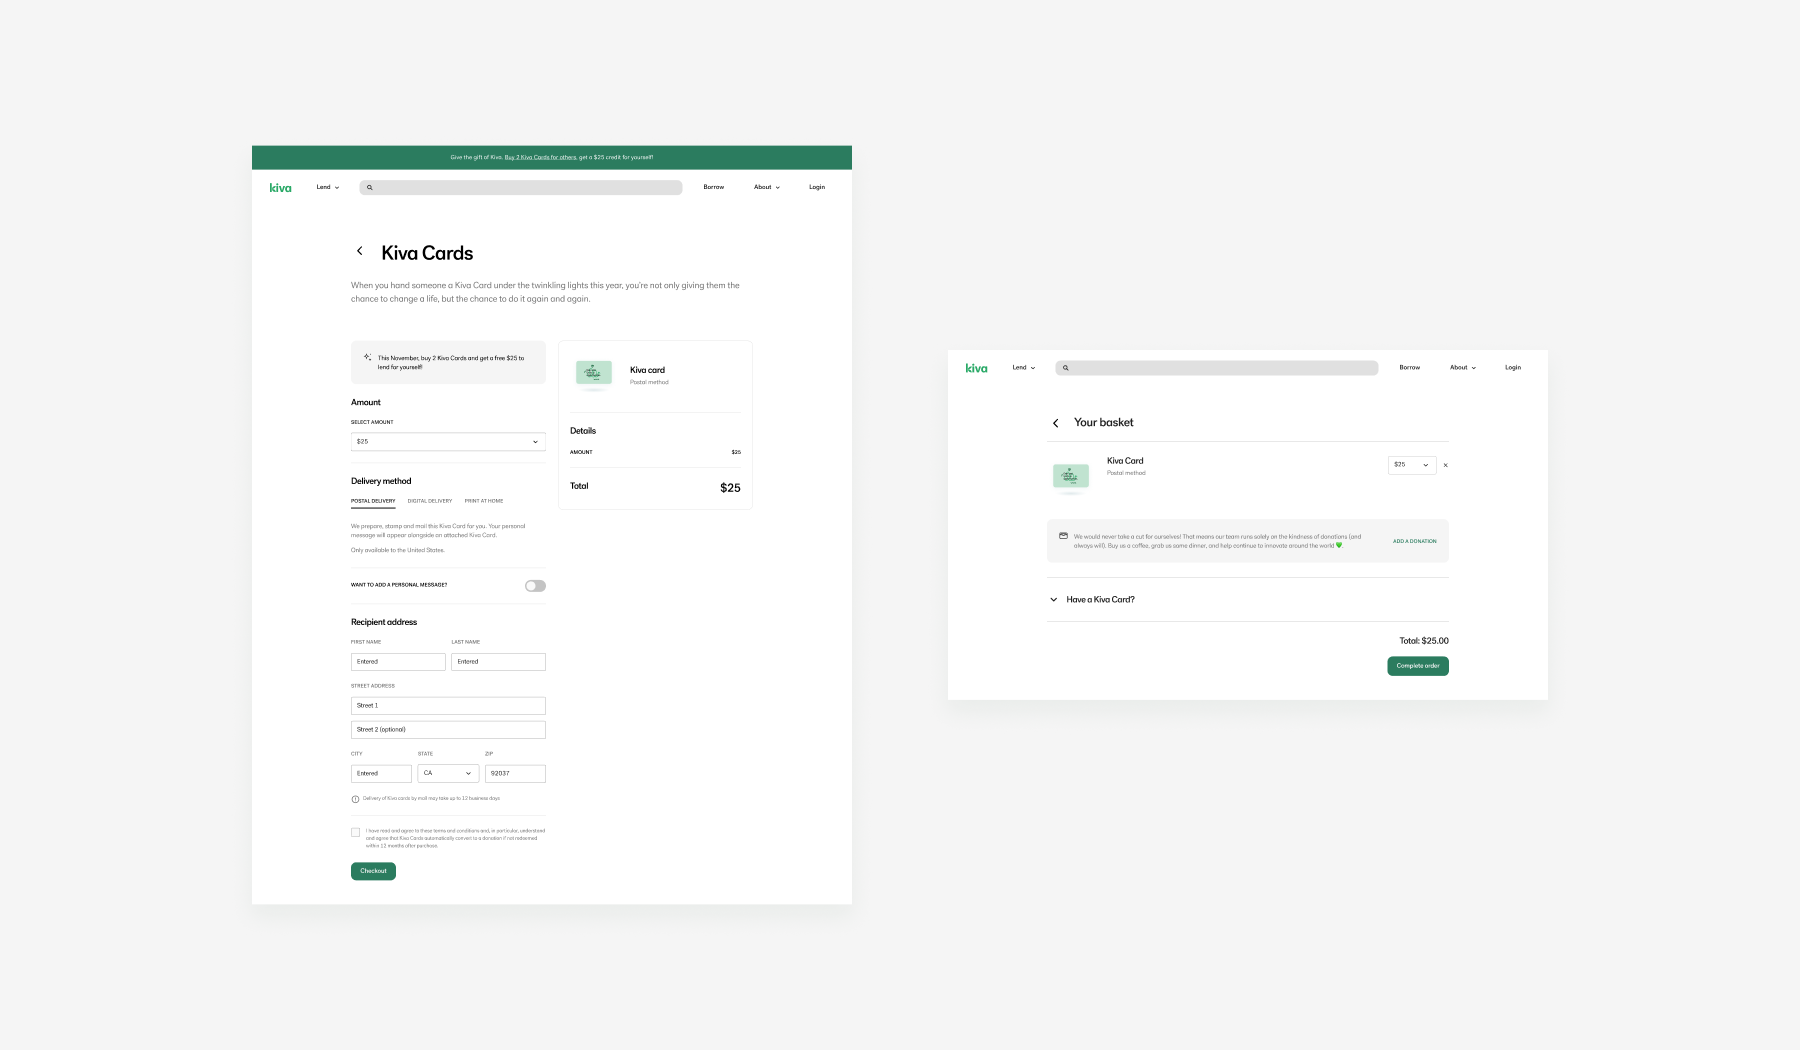Click the Total: $25.00 text in the basket

[1424, 641]
